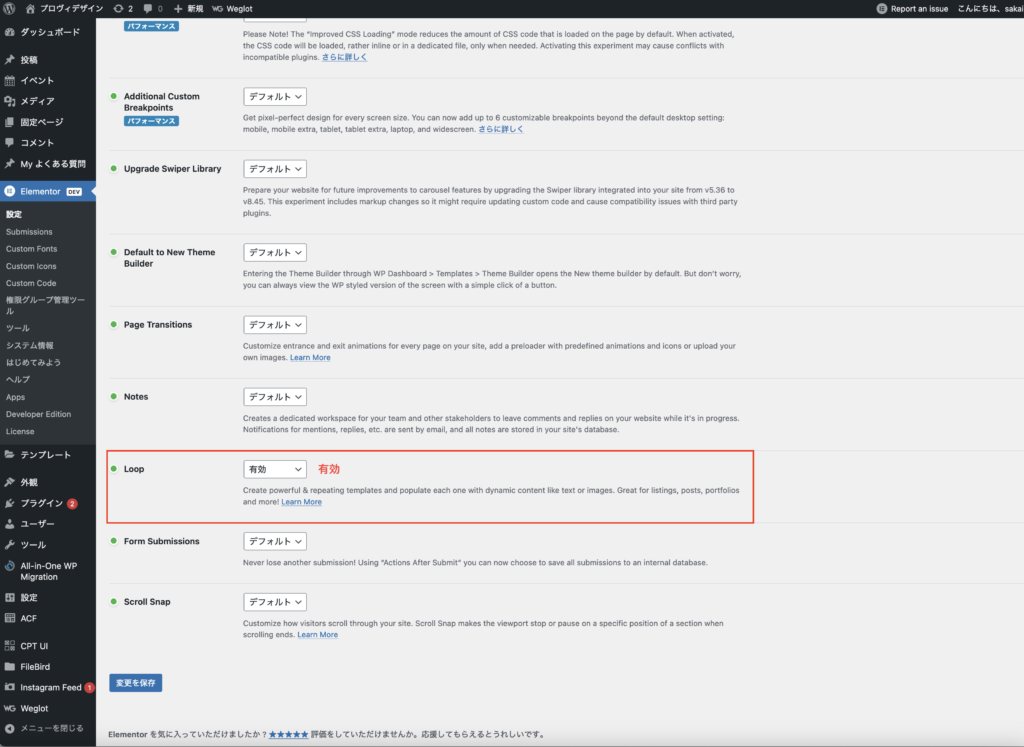1024x747 pixels.
Task: Open the Loop experiment dropdown set to 有効
Action: (275, 469)
